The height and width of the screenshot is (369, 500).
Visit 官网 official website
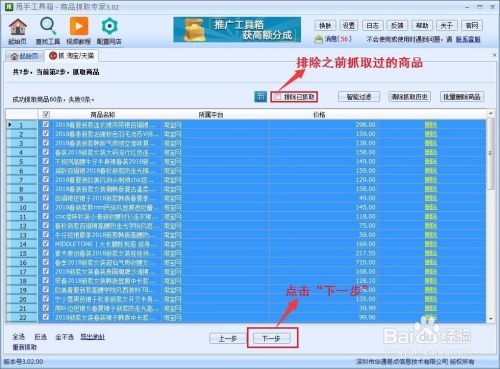472,25
